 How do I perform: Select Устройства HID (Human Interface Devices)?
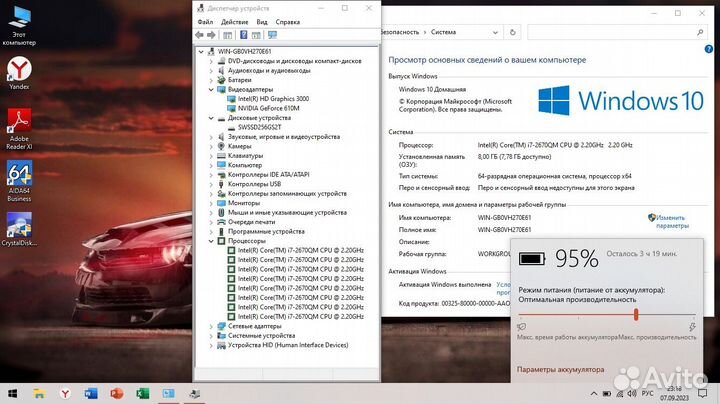288,345
